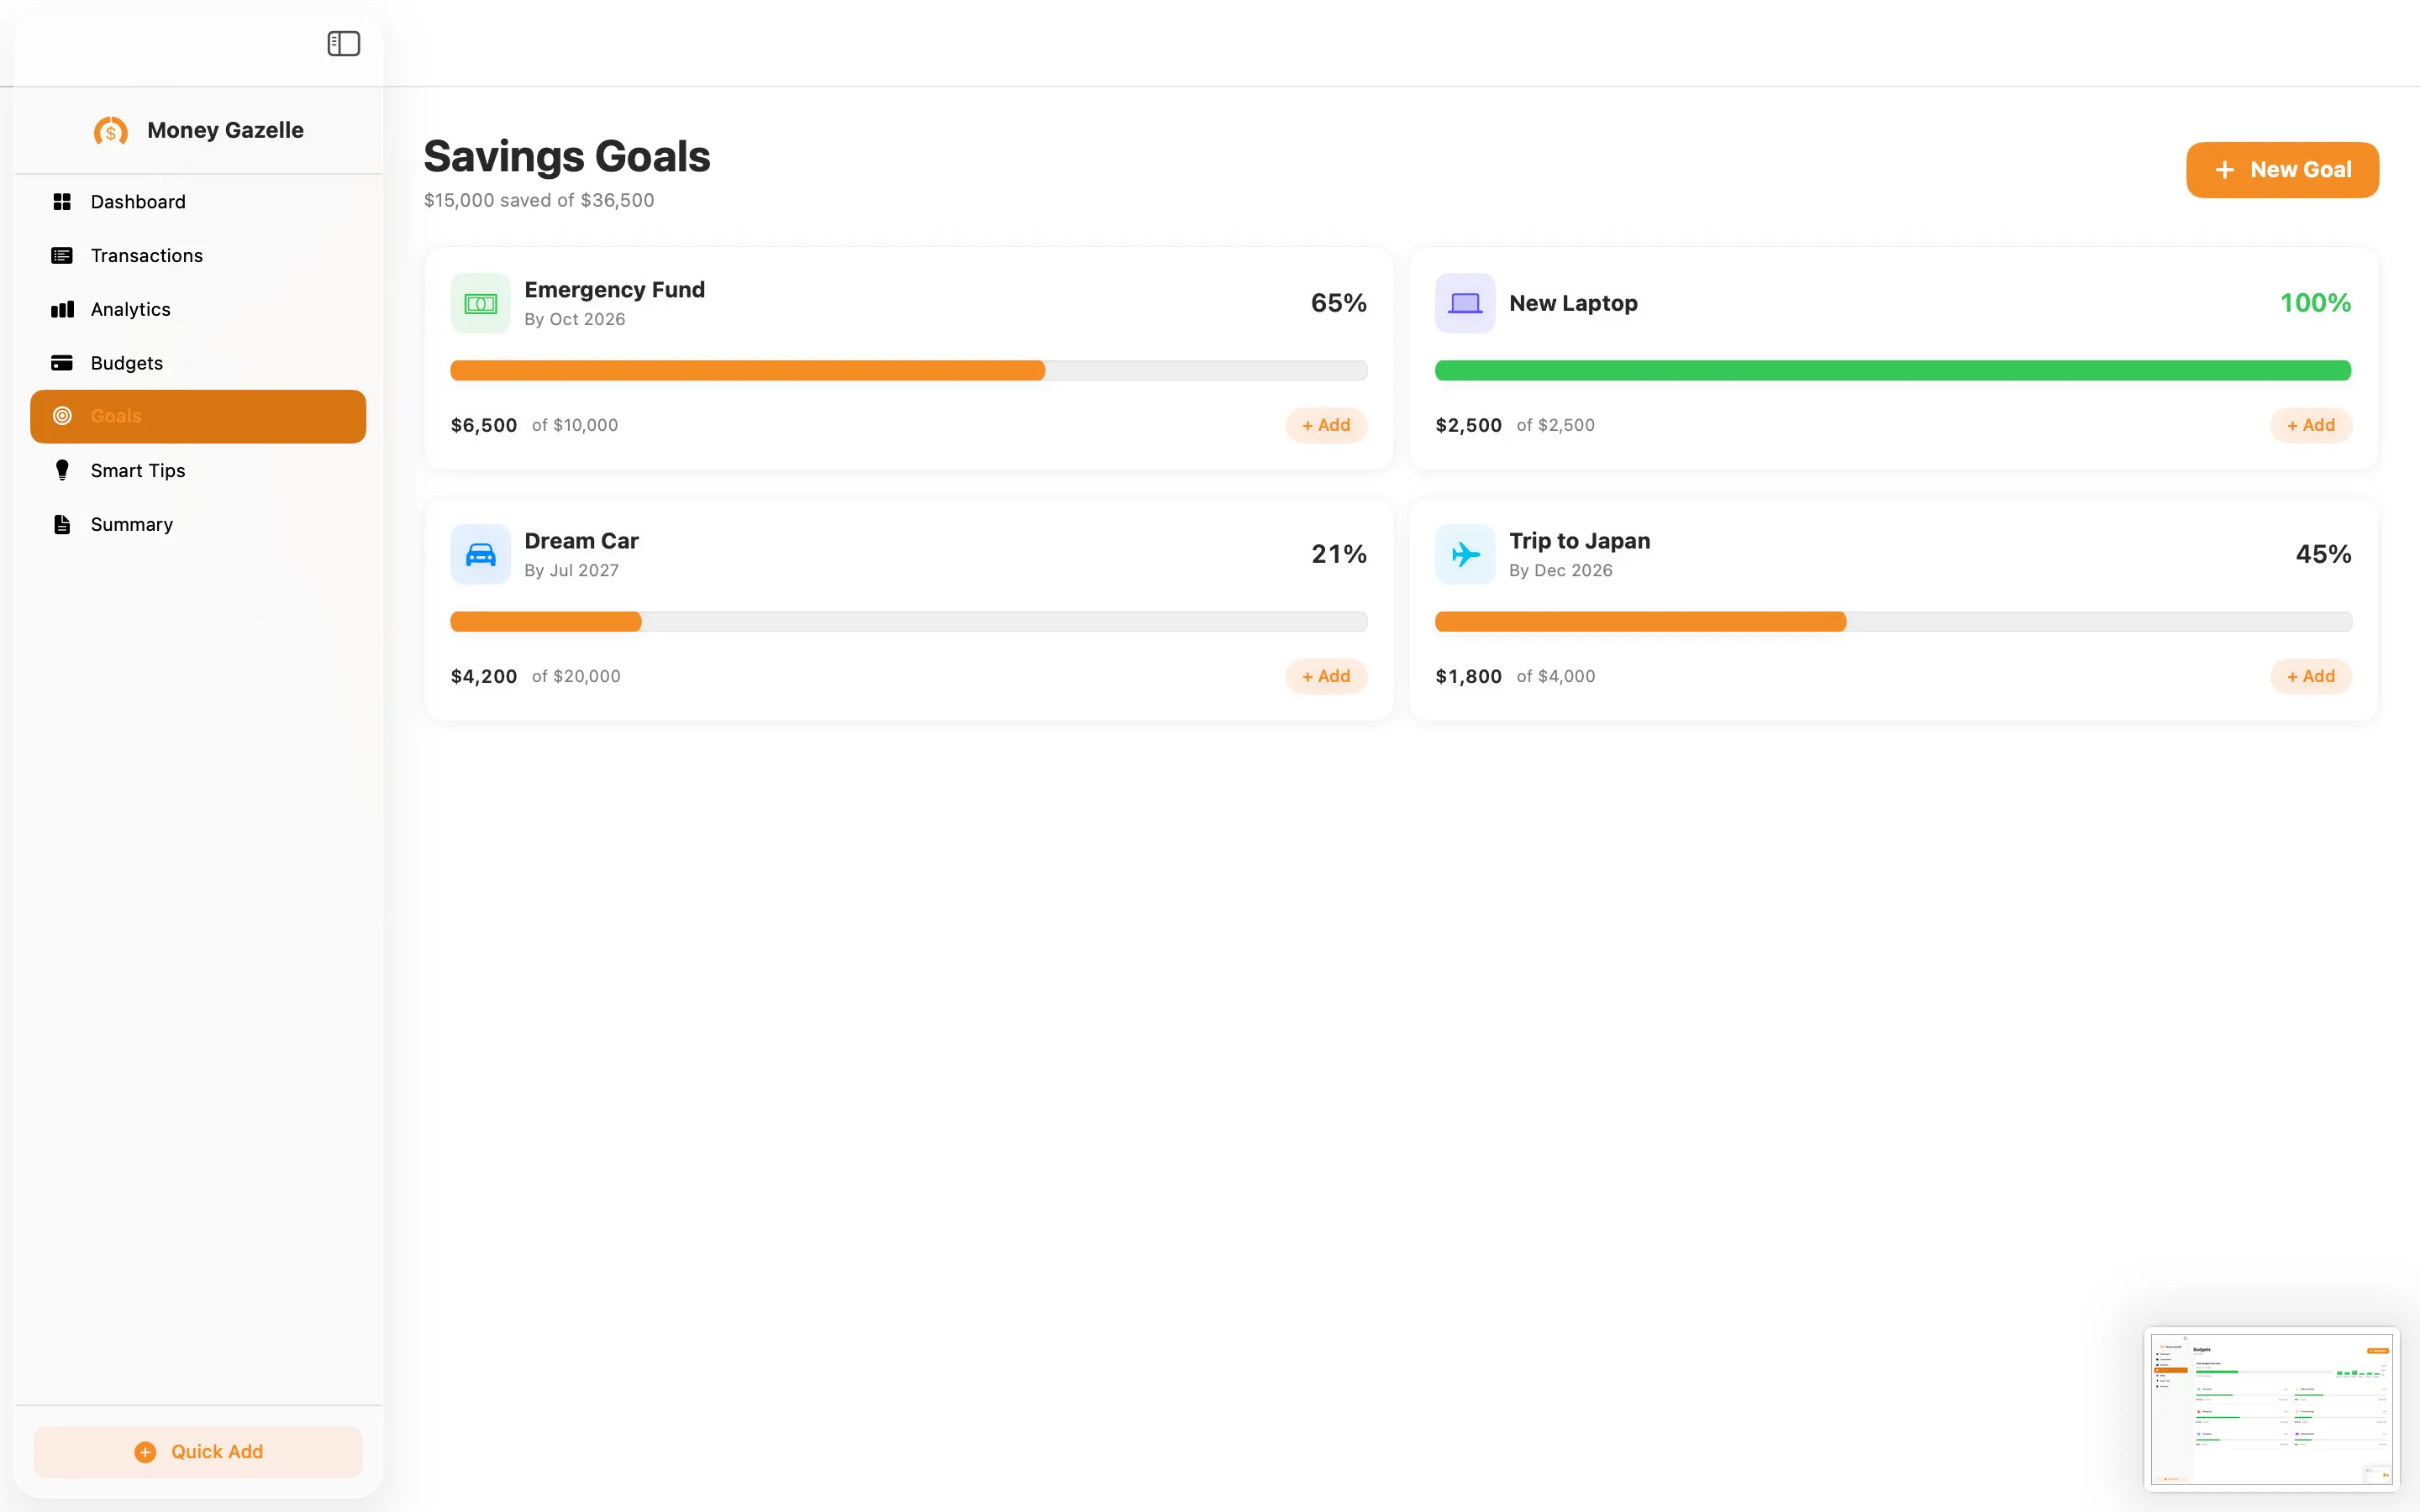This screenshot has width=2420, height=1512.
Task: Click the "of $20,000" target text
Action: [x=576, y=676]
